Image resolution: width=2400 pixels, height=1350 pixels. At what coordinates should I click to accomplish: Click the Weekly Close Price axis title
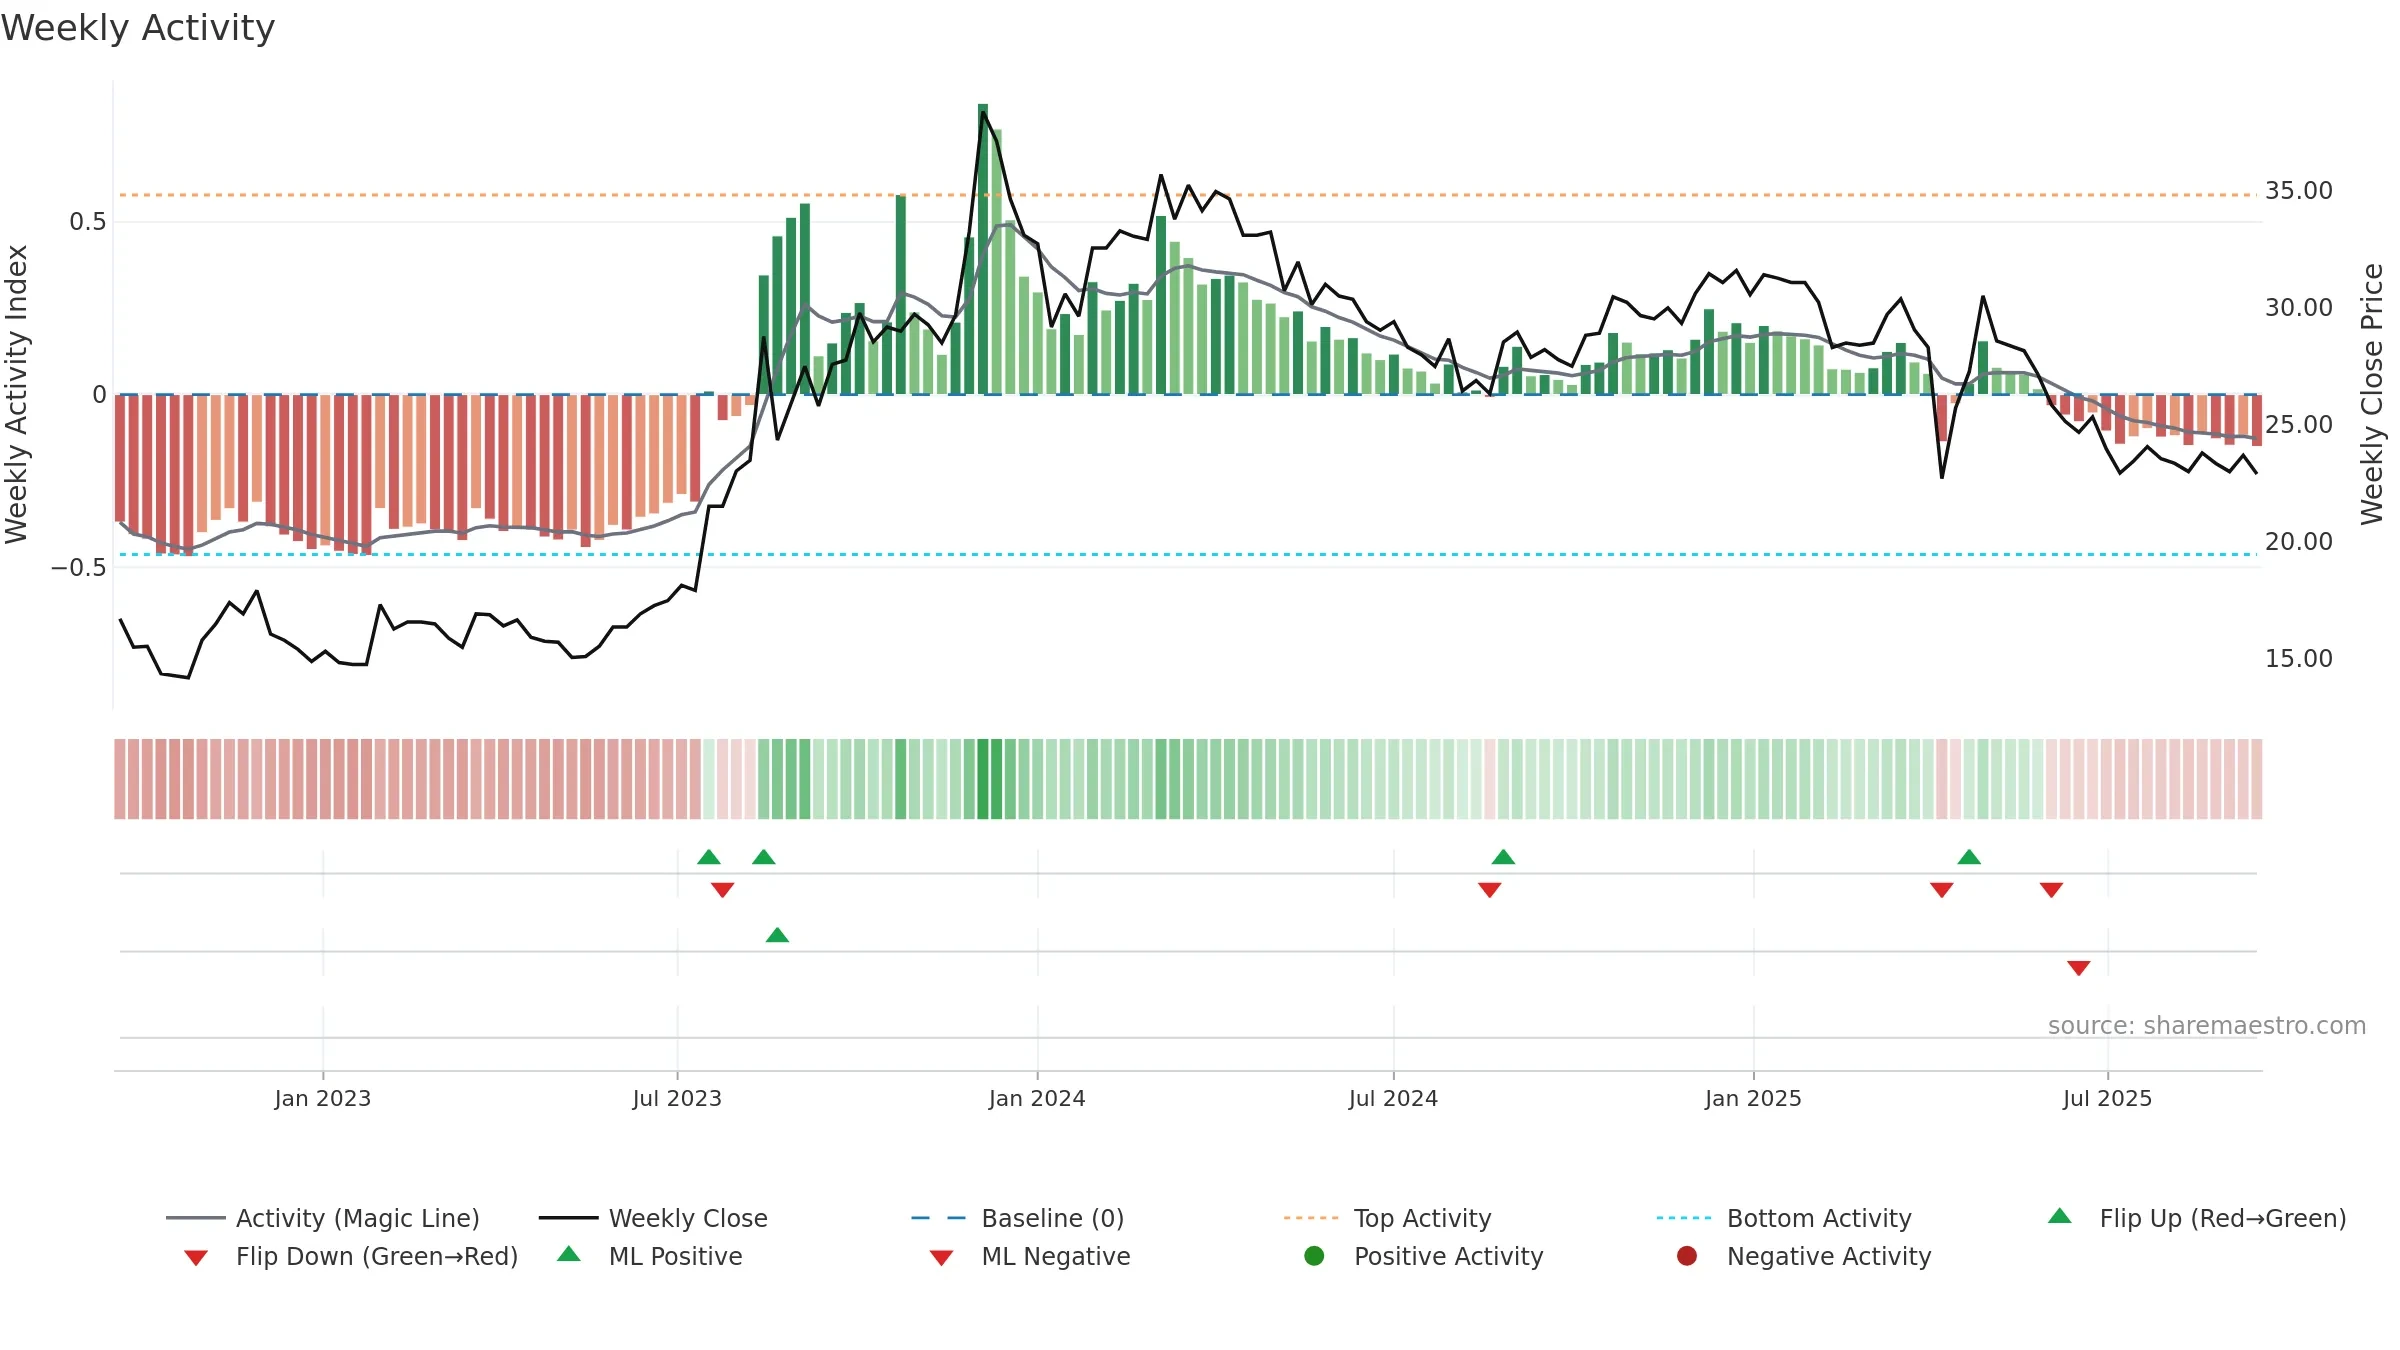point(2373,395)
